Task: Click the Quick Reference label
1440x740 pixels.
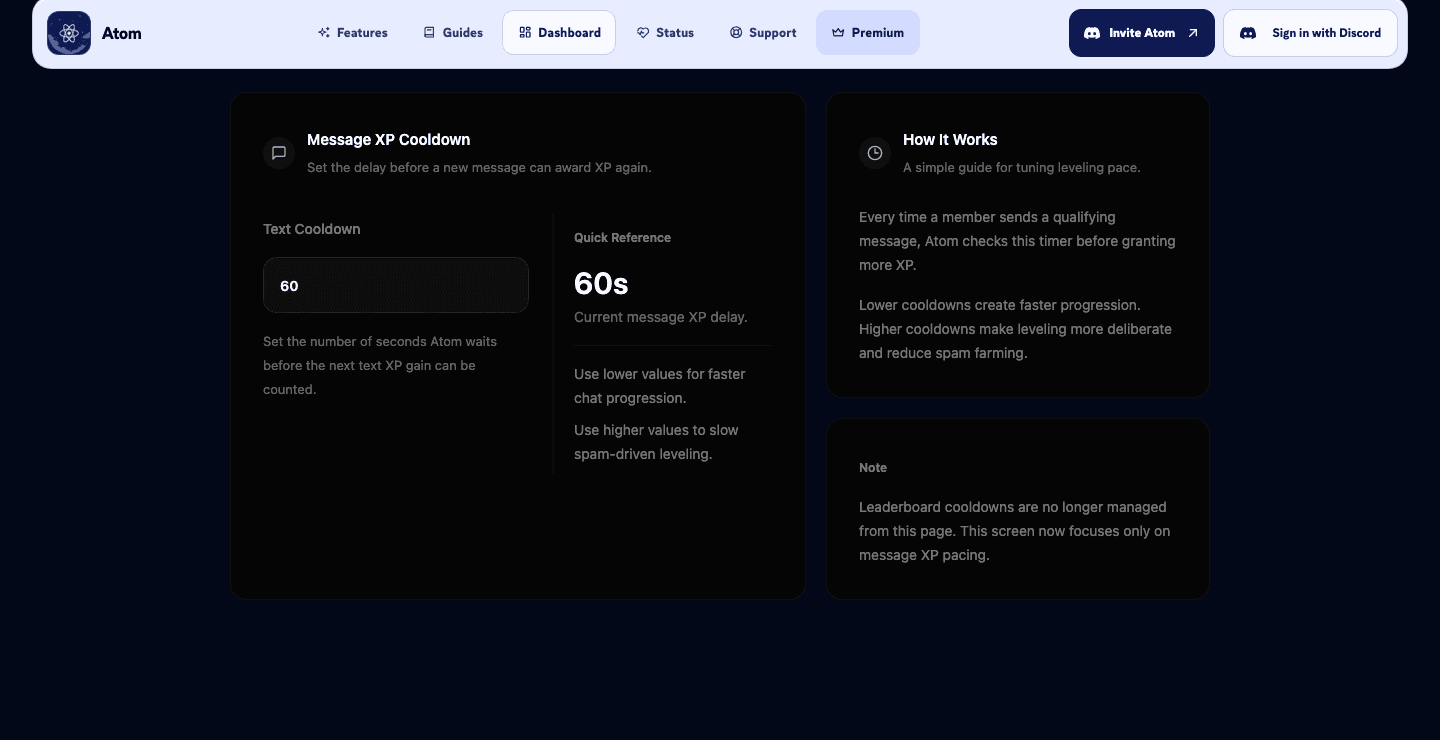Action: (622, 238)
